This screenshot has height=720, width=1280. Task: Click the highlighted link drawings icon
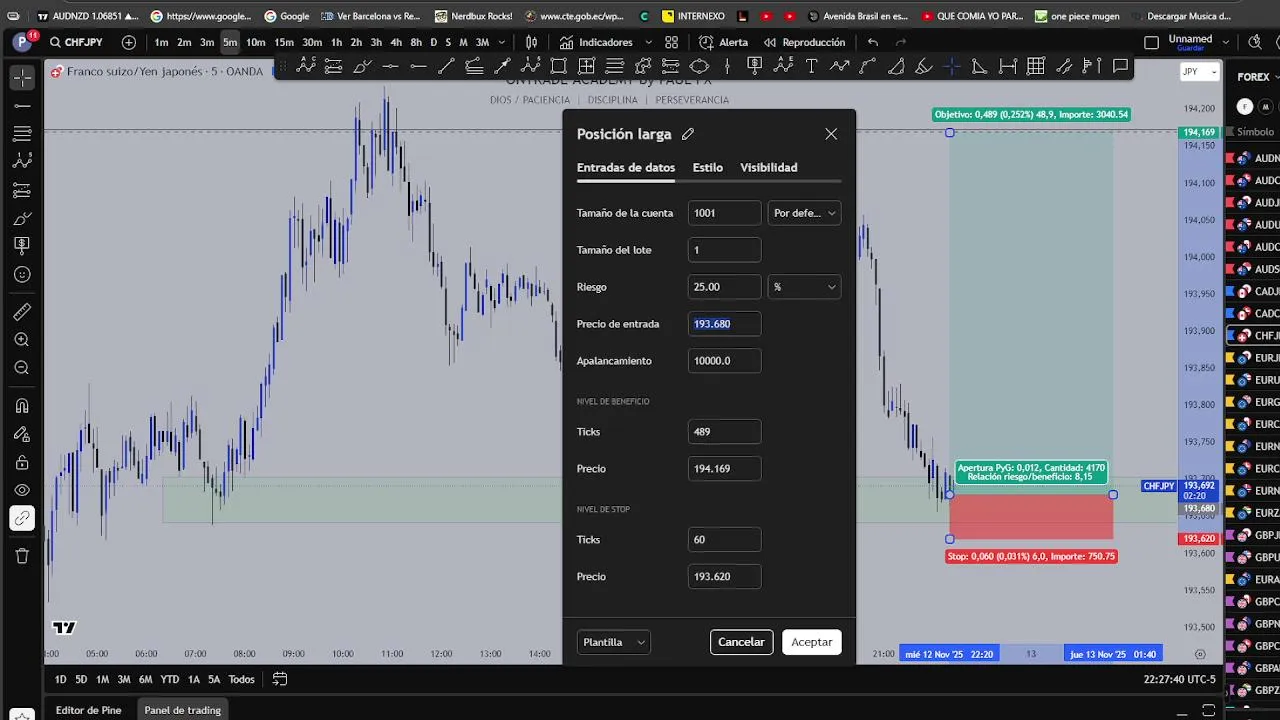(22, 518)
